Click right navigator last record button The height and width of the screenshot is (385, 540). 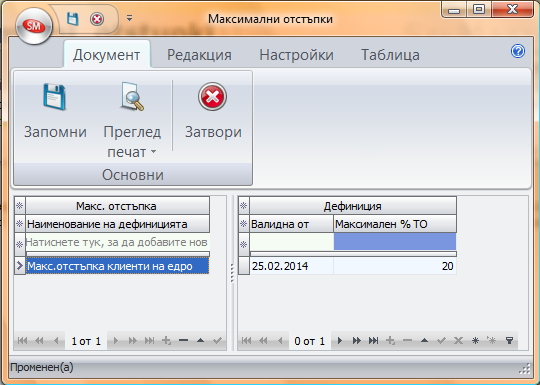373,341
